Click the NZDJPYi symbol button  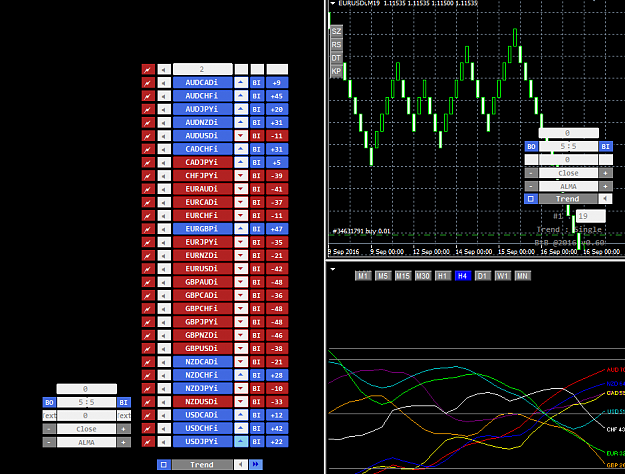coord(202,389)
